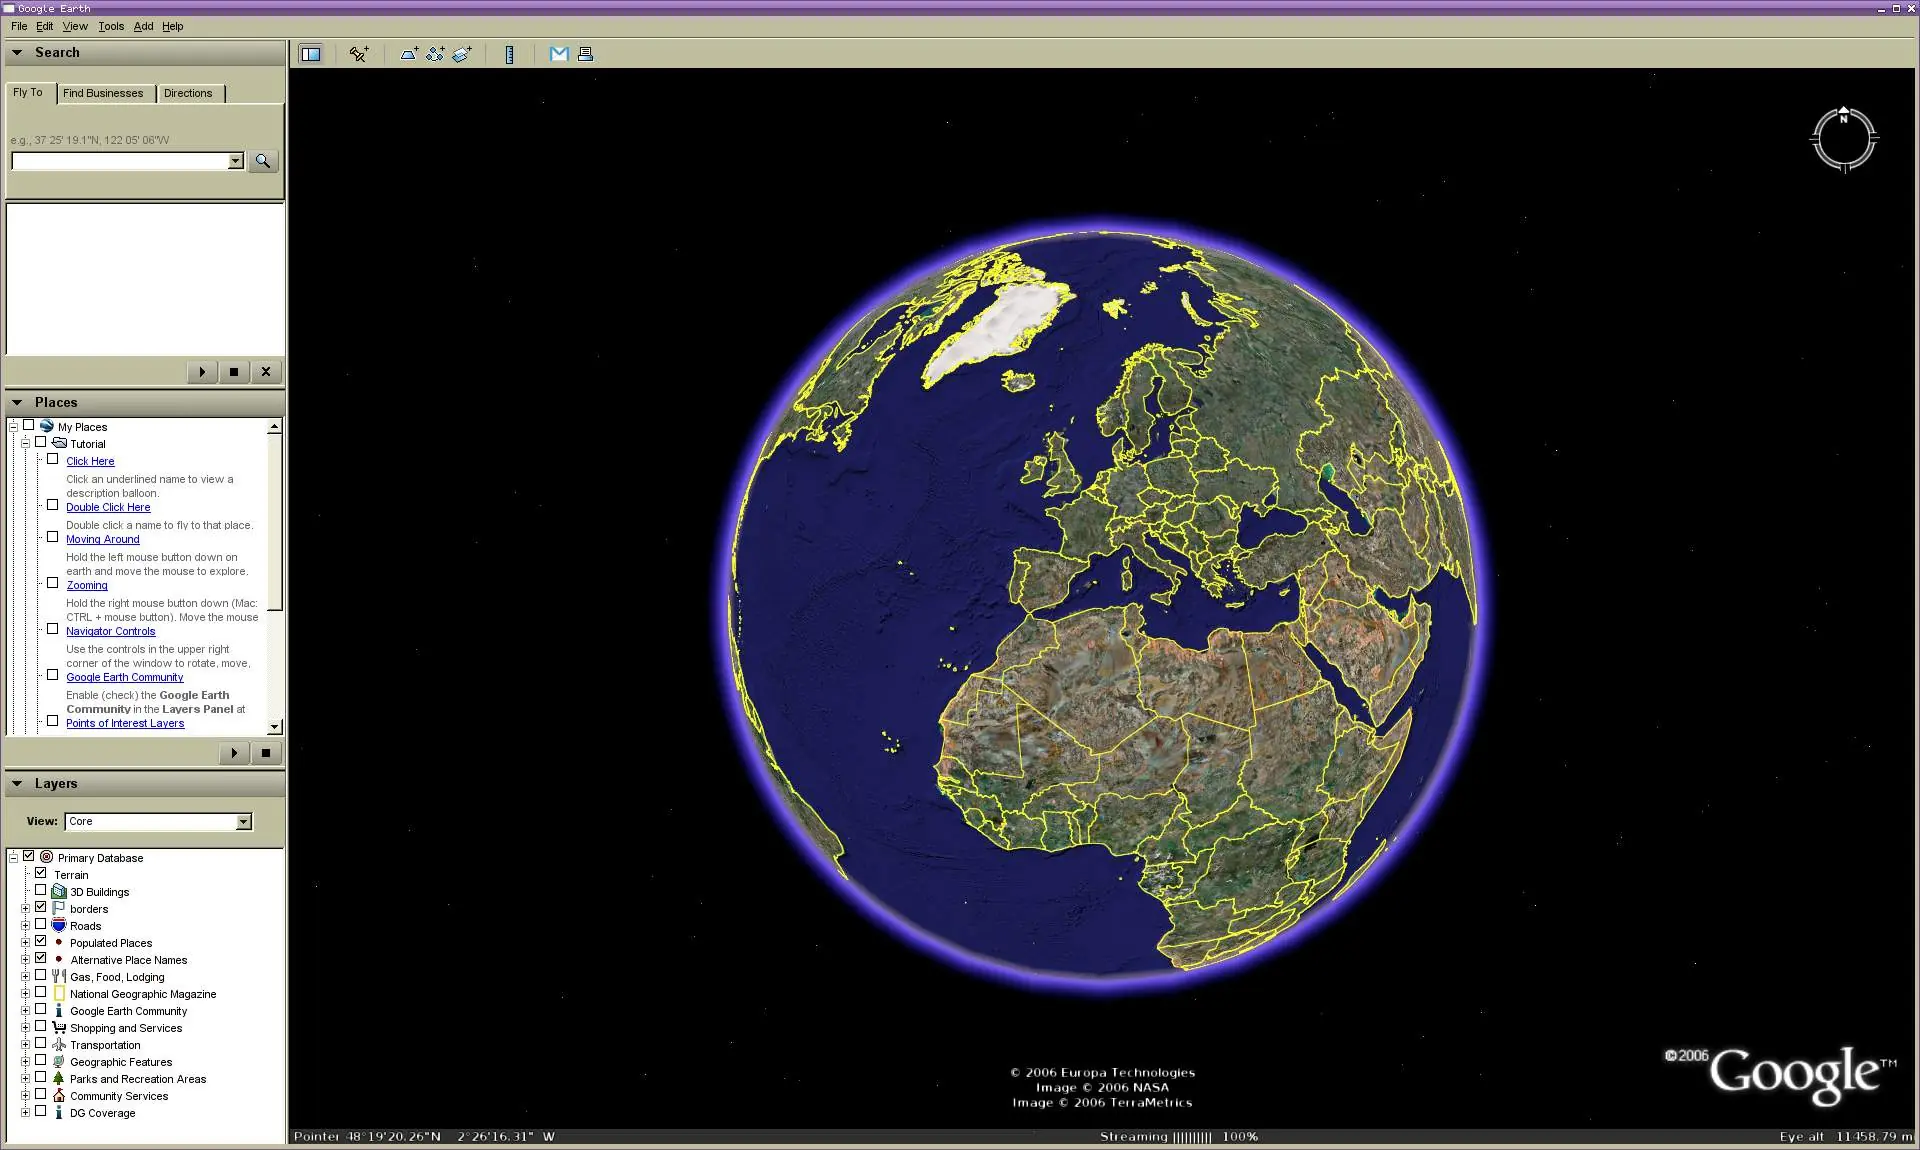
Task: Open the Add Polygon tool
Action: click(x=409, y=55)
